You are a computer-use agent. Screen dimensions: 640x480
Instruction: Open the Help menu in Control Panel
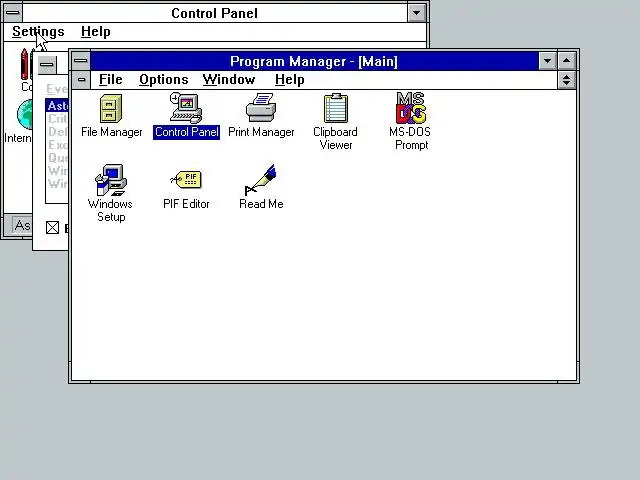(96, 31)
